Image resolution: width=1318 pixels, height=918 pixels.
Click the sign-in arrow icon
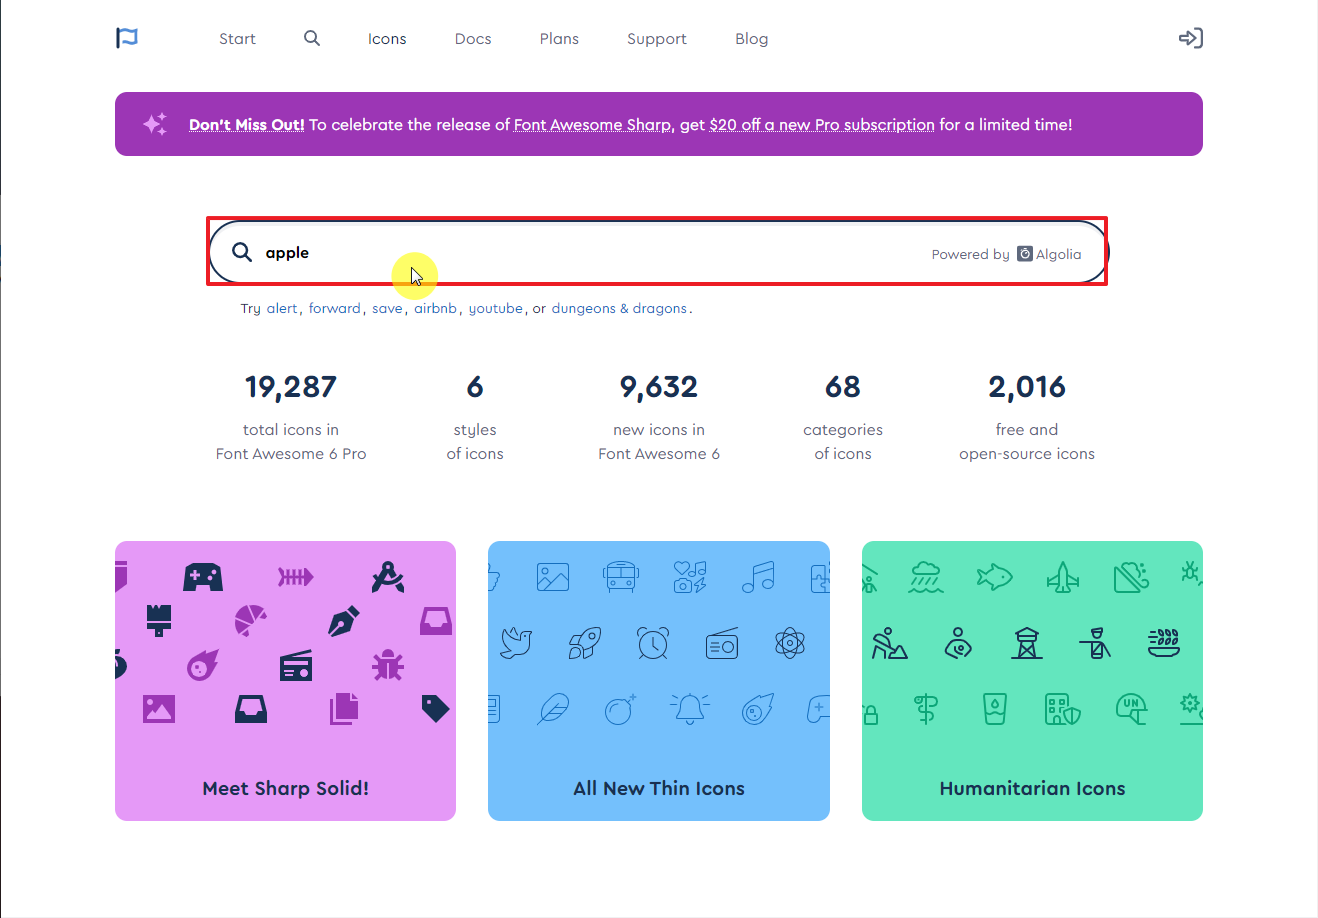point(1191,38)
